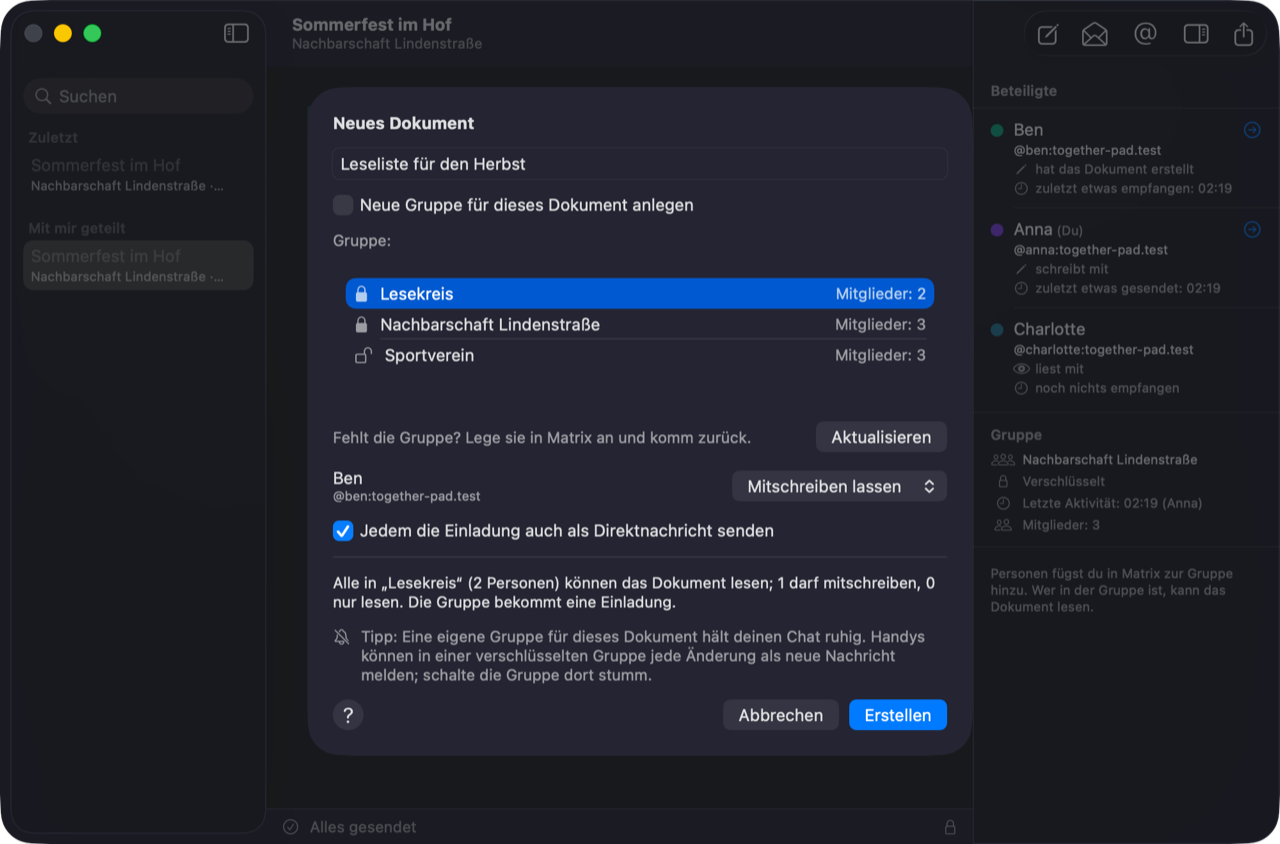Screen dimensions: 1280x844
Task: Click the "Alles gesendet" status text
Action: (363, 827)
